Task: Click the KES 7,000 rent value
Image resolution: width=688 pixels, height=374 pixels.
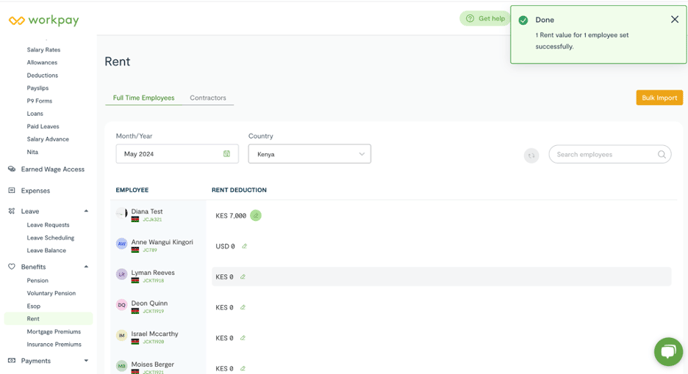Action: pos(231,216)
